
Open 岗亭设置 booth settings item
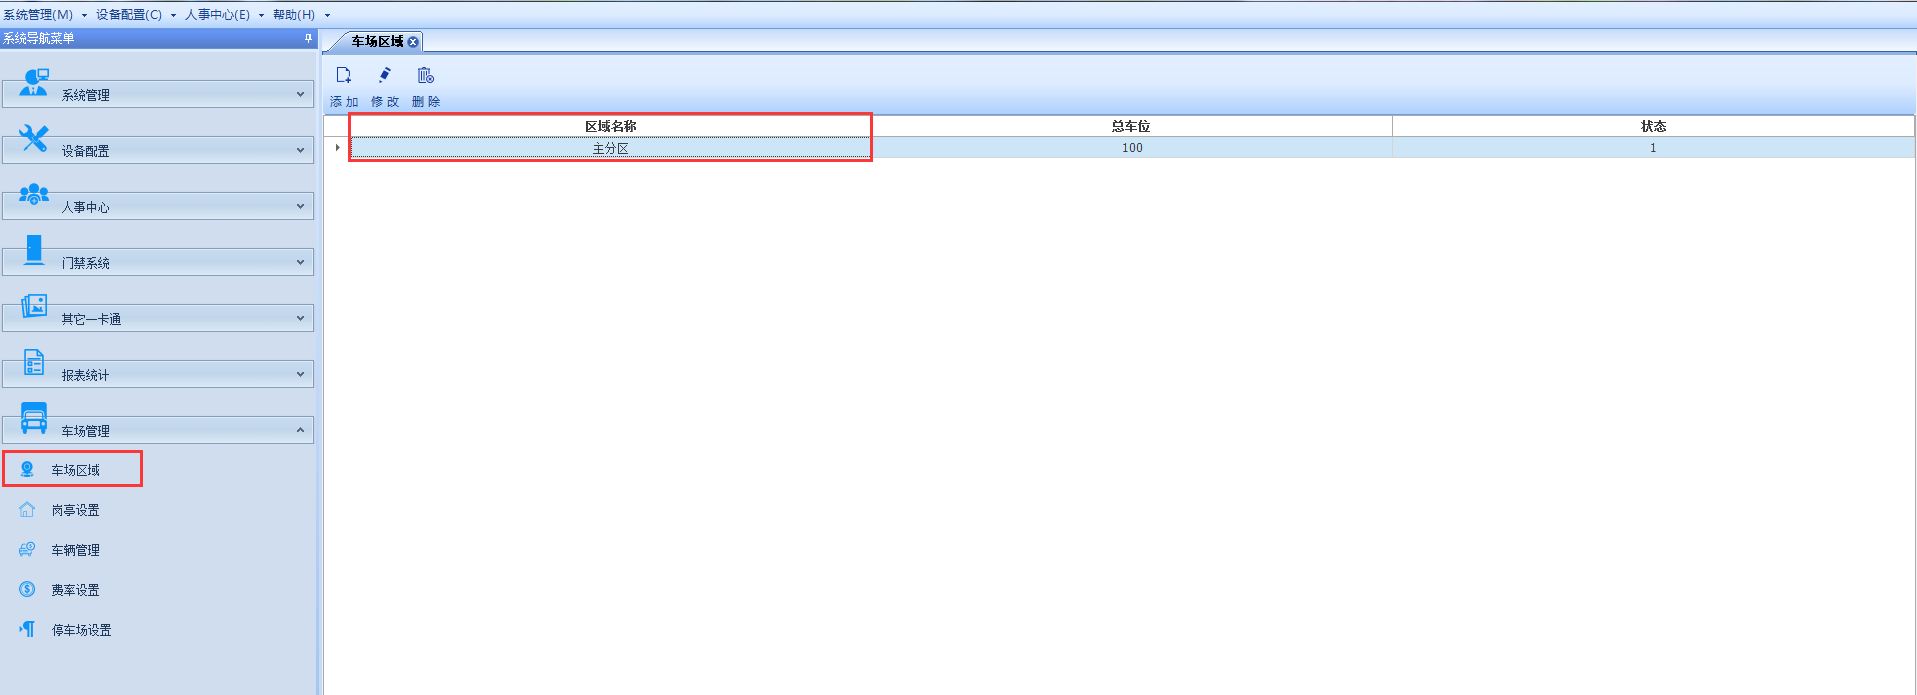[75, 510]
